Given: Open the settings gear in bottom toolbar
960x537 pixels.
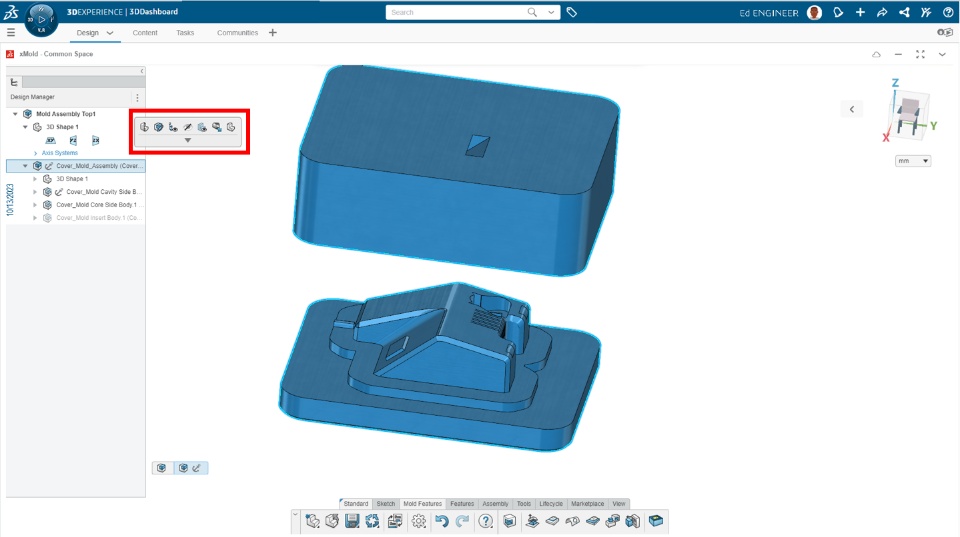Looking at the screenshot, I should point(419,521).
